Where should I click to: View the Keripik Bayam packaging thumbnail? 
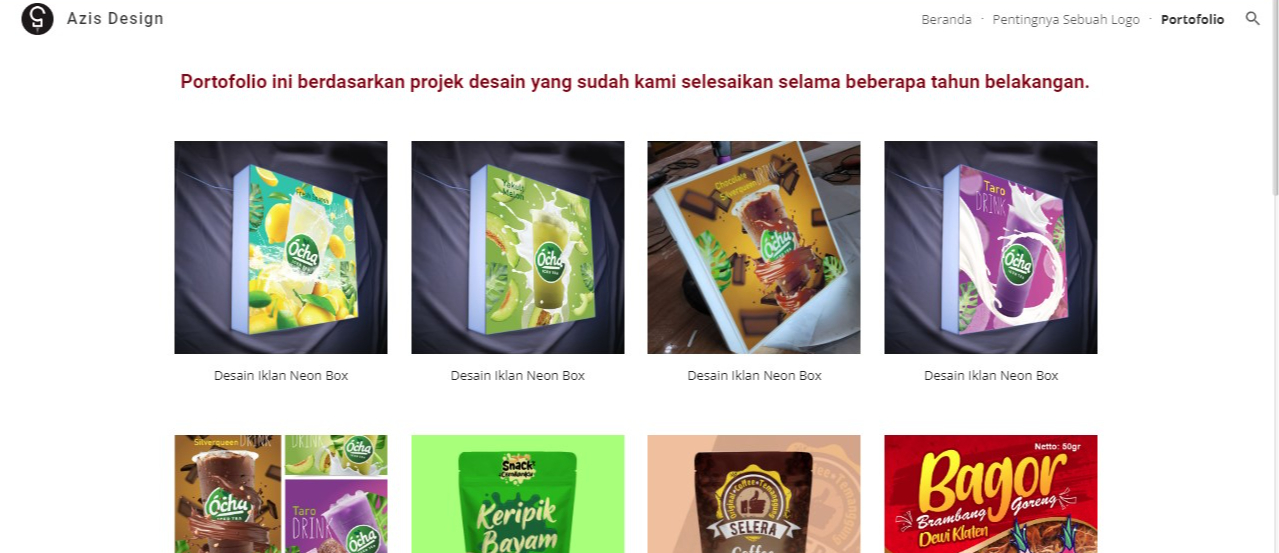[x=518, y=494]
